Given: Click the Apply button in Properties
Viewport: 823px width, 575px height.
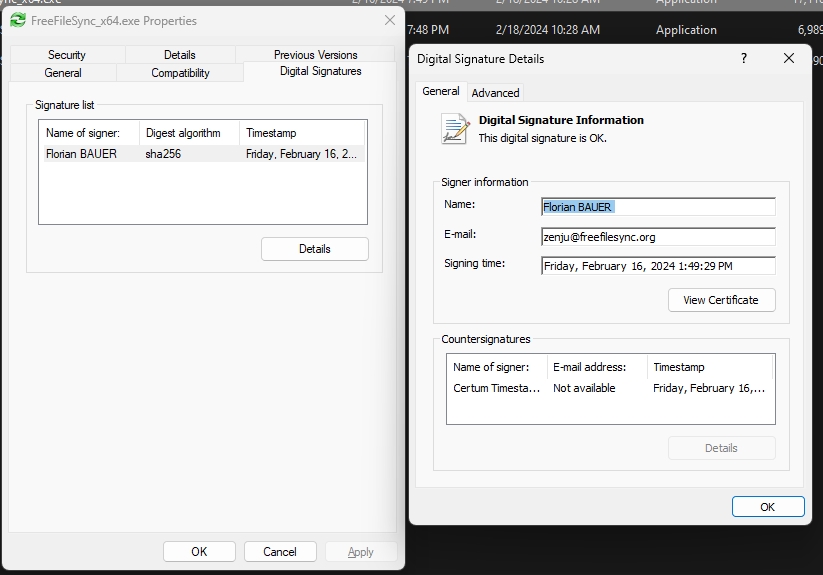Looking at the screenshot, I should click(x=361, y=552).
